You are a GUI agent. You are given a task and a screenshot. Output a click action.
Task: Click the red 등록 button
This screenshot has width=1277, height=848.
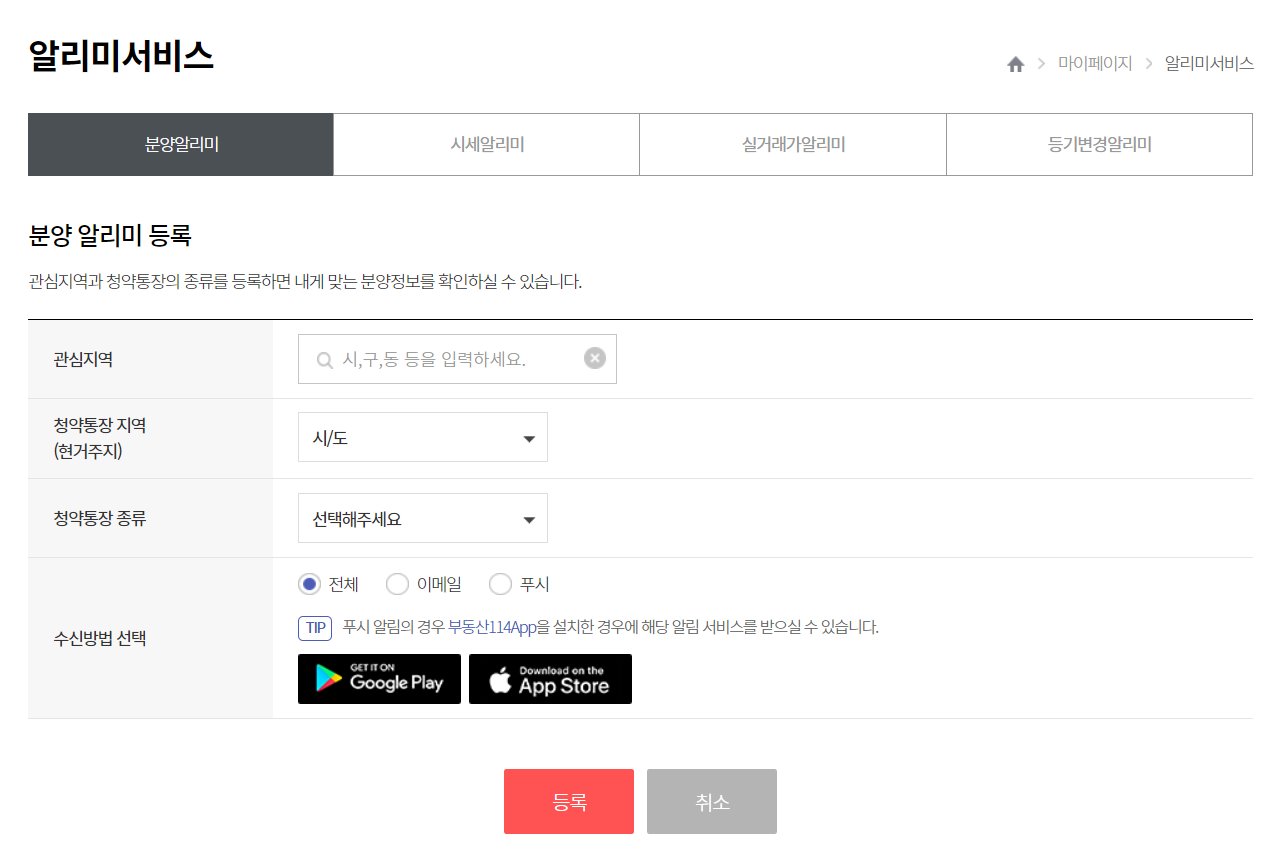coord(568,801)
